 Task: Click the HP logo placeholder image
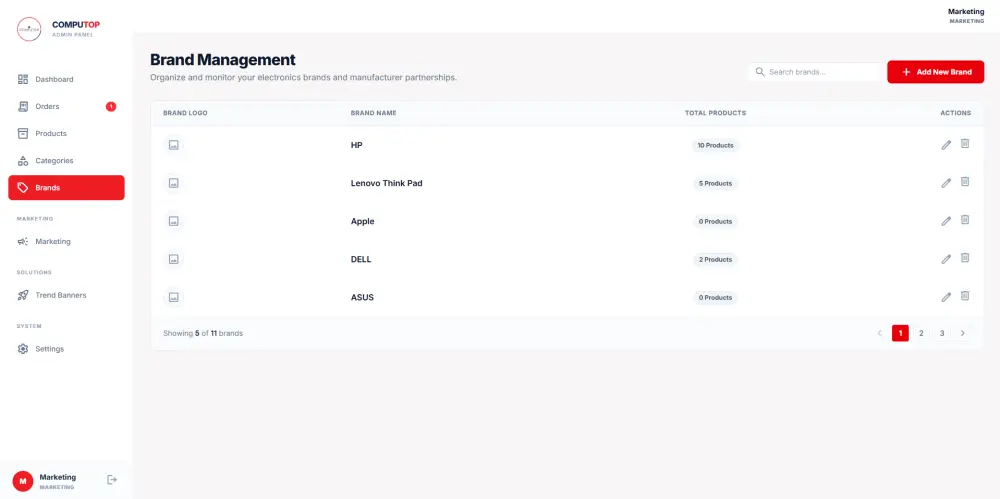tap(173, 145)
